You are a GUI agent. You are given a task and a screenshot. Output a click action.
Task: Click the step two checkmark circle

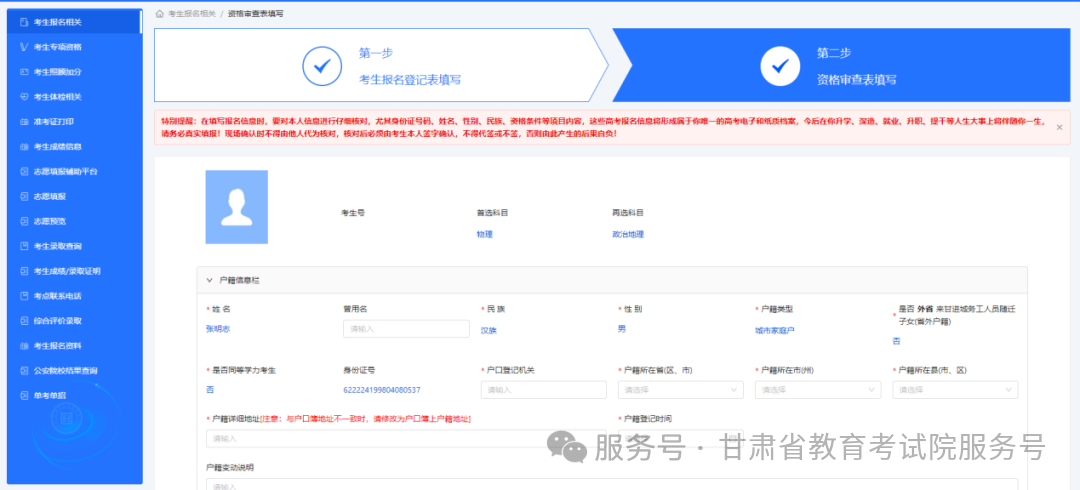click(780, 65)
